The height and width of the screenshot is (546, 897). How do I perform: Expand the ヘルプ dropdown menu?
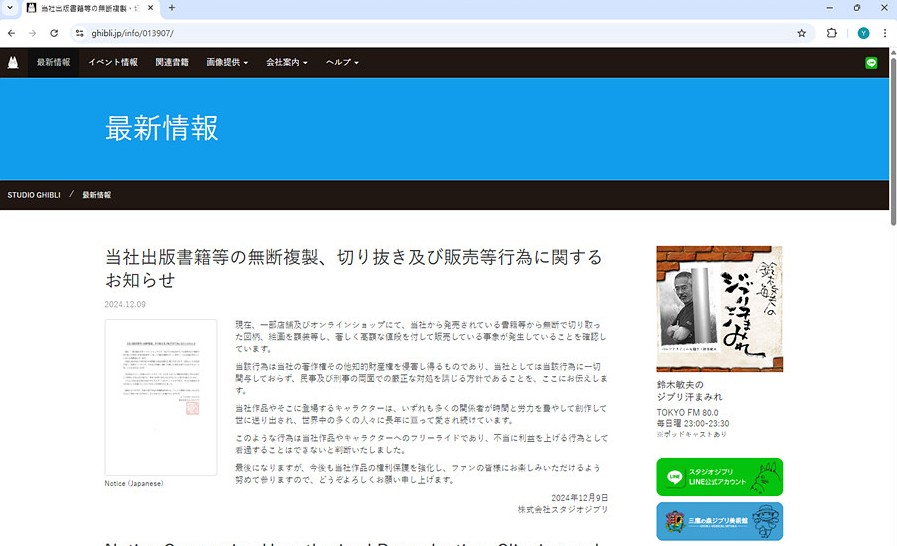[x=342, y=62]
